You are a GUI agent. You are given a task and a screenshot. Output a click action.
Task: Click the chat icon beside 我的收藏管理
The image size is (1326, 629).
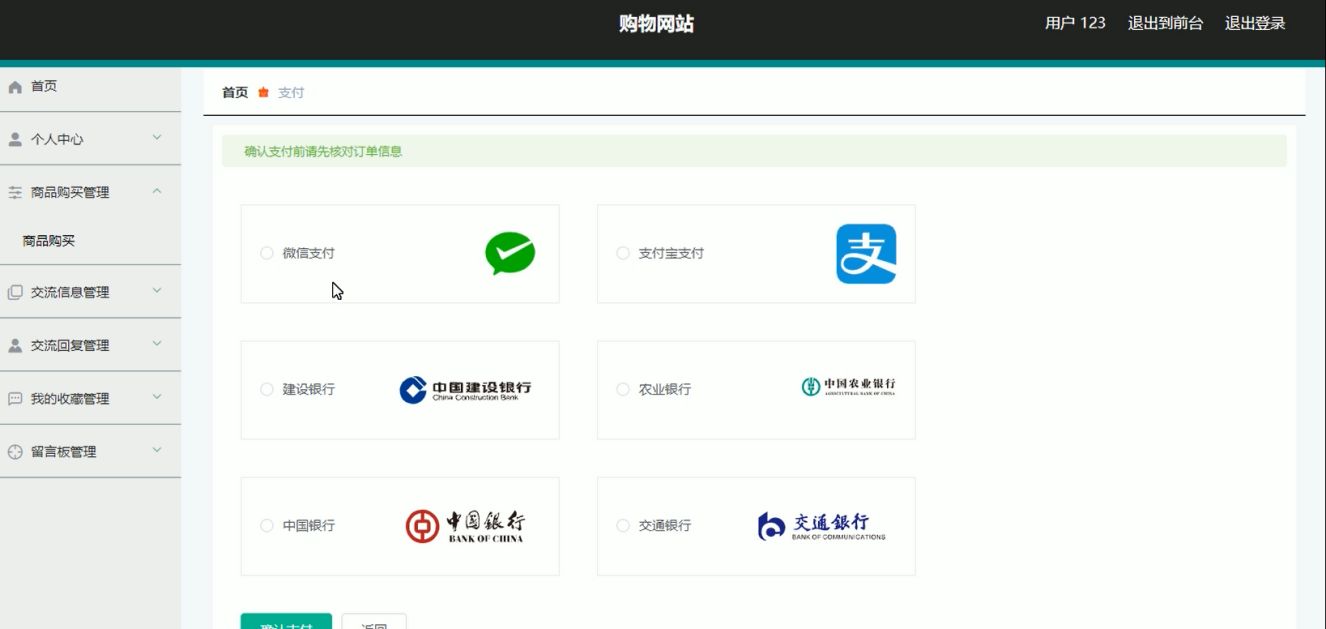[15, 399]
